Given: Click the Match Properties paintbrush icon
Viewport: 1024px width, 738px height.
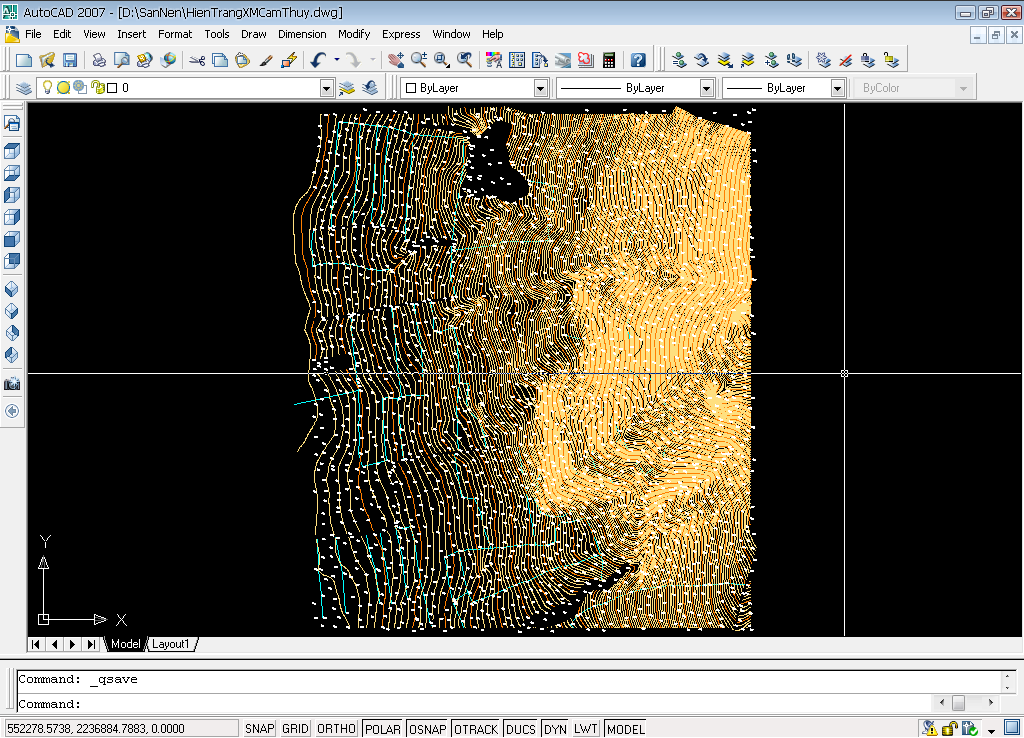Looking at the screenshot, I should click(x=267, y=60).
